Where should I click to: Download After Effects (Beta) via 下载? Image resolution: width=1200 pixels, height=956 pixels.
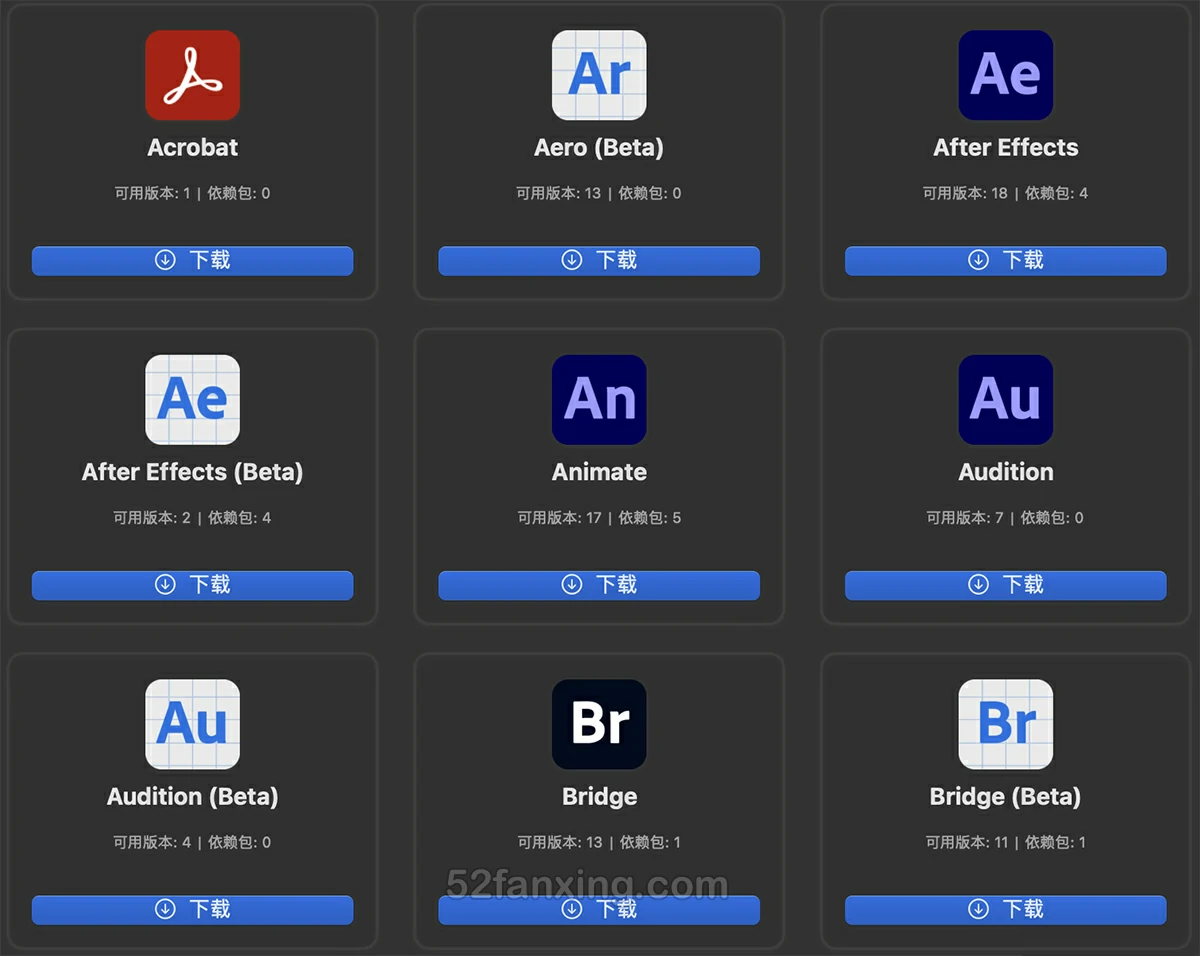tap(192, 585)
